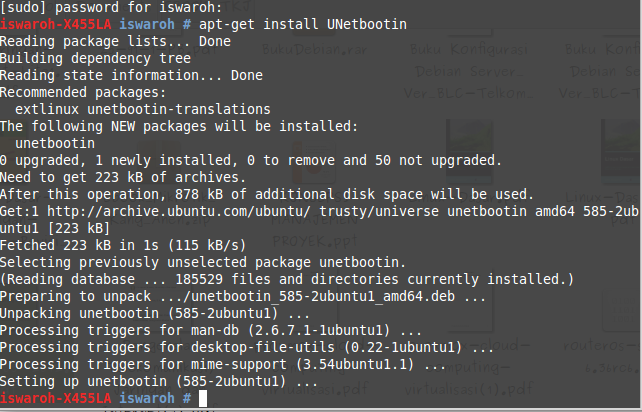Click the 'Setting up unetbootin' line

tap(159, 381)
